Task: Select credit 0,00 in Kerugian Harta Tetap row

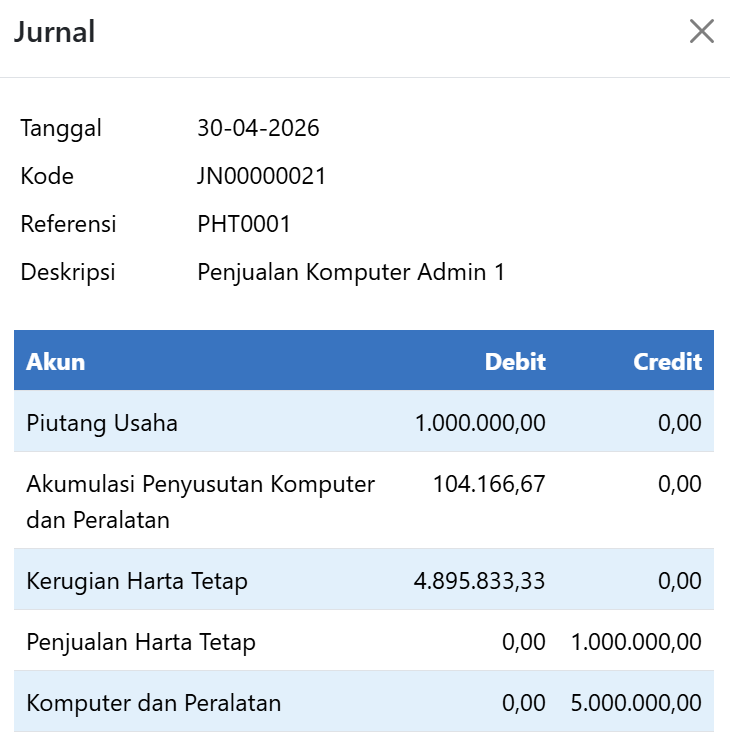Action: (680, 581)
